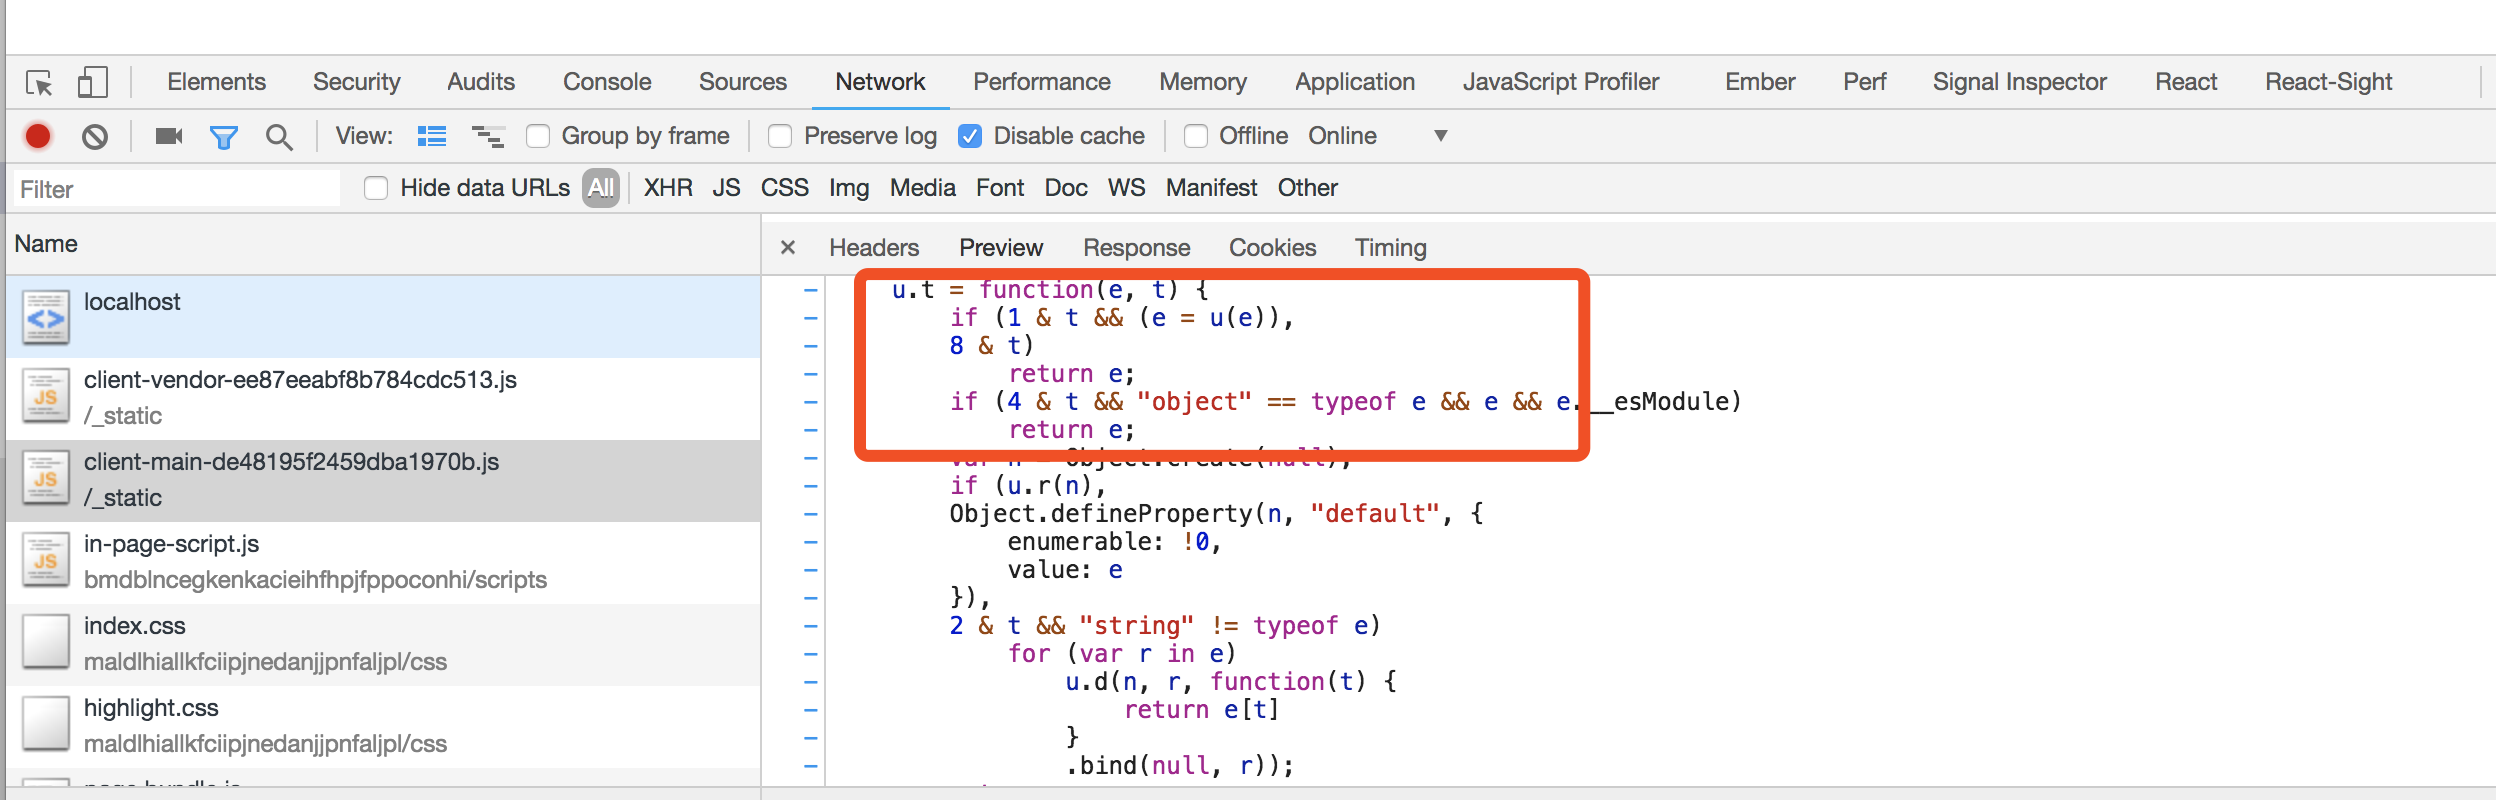Click the file icon beside highlight.css
Viewport: 2496px width, 800px height.
click(x=46, y=725)
